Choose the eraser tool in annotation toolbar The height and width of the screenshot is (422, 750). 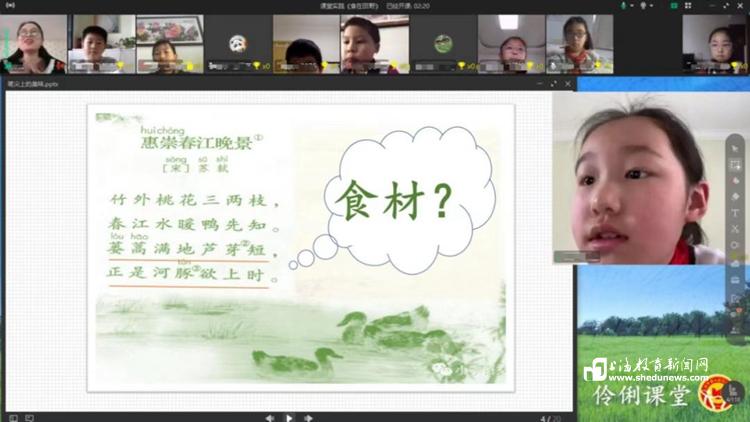point(735,197)
